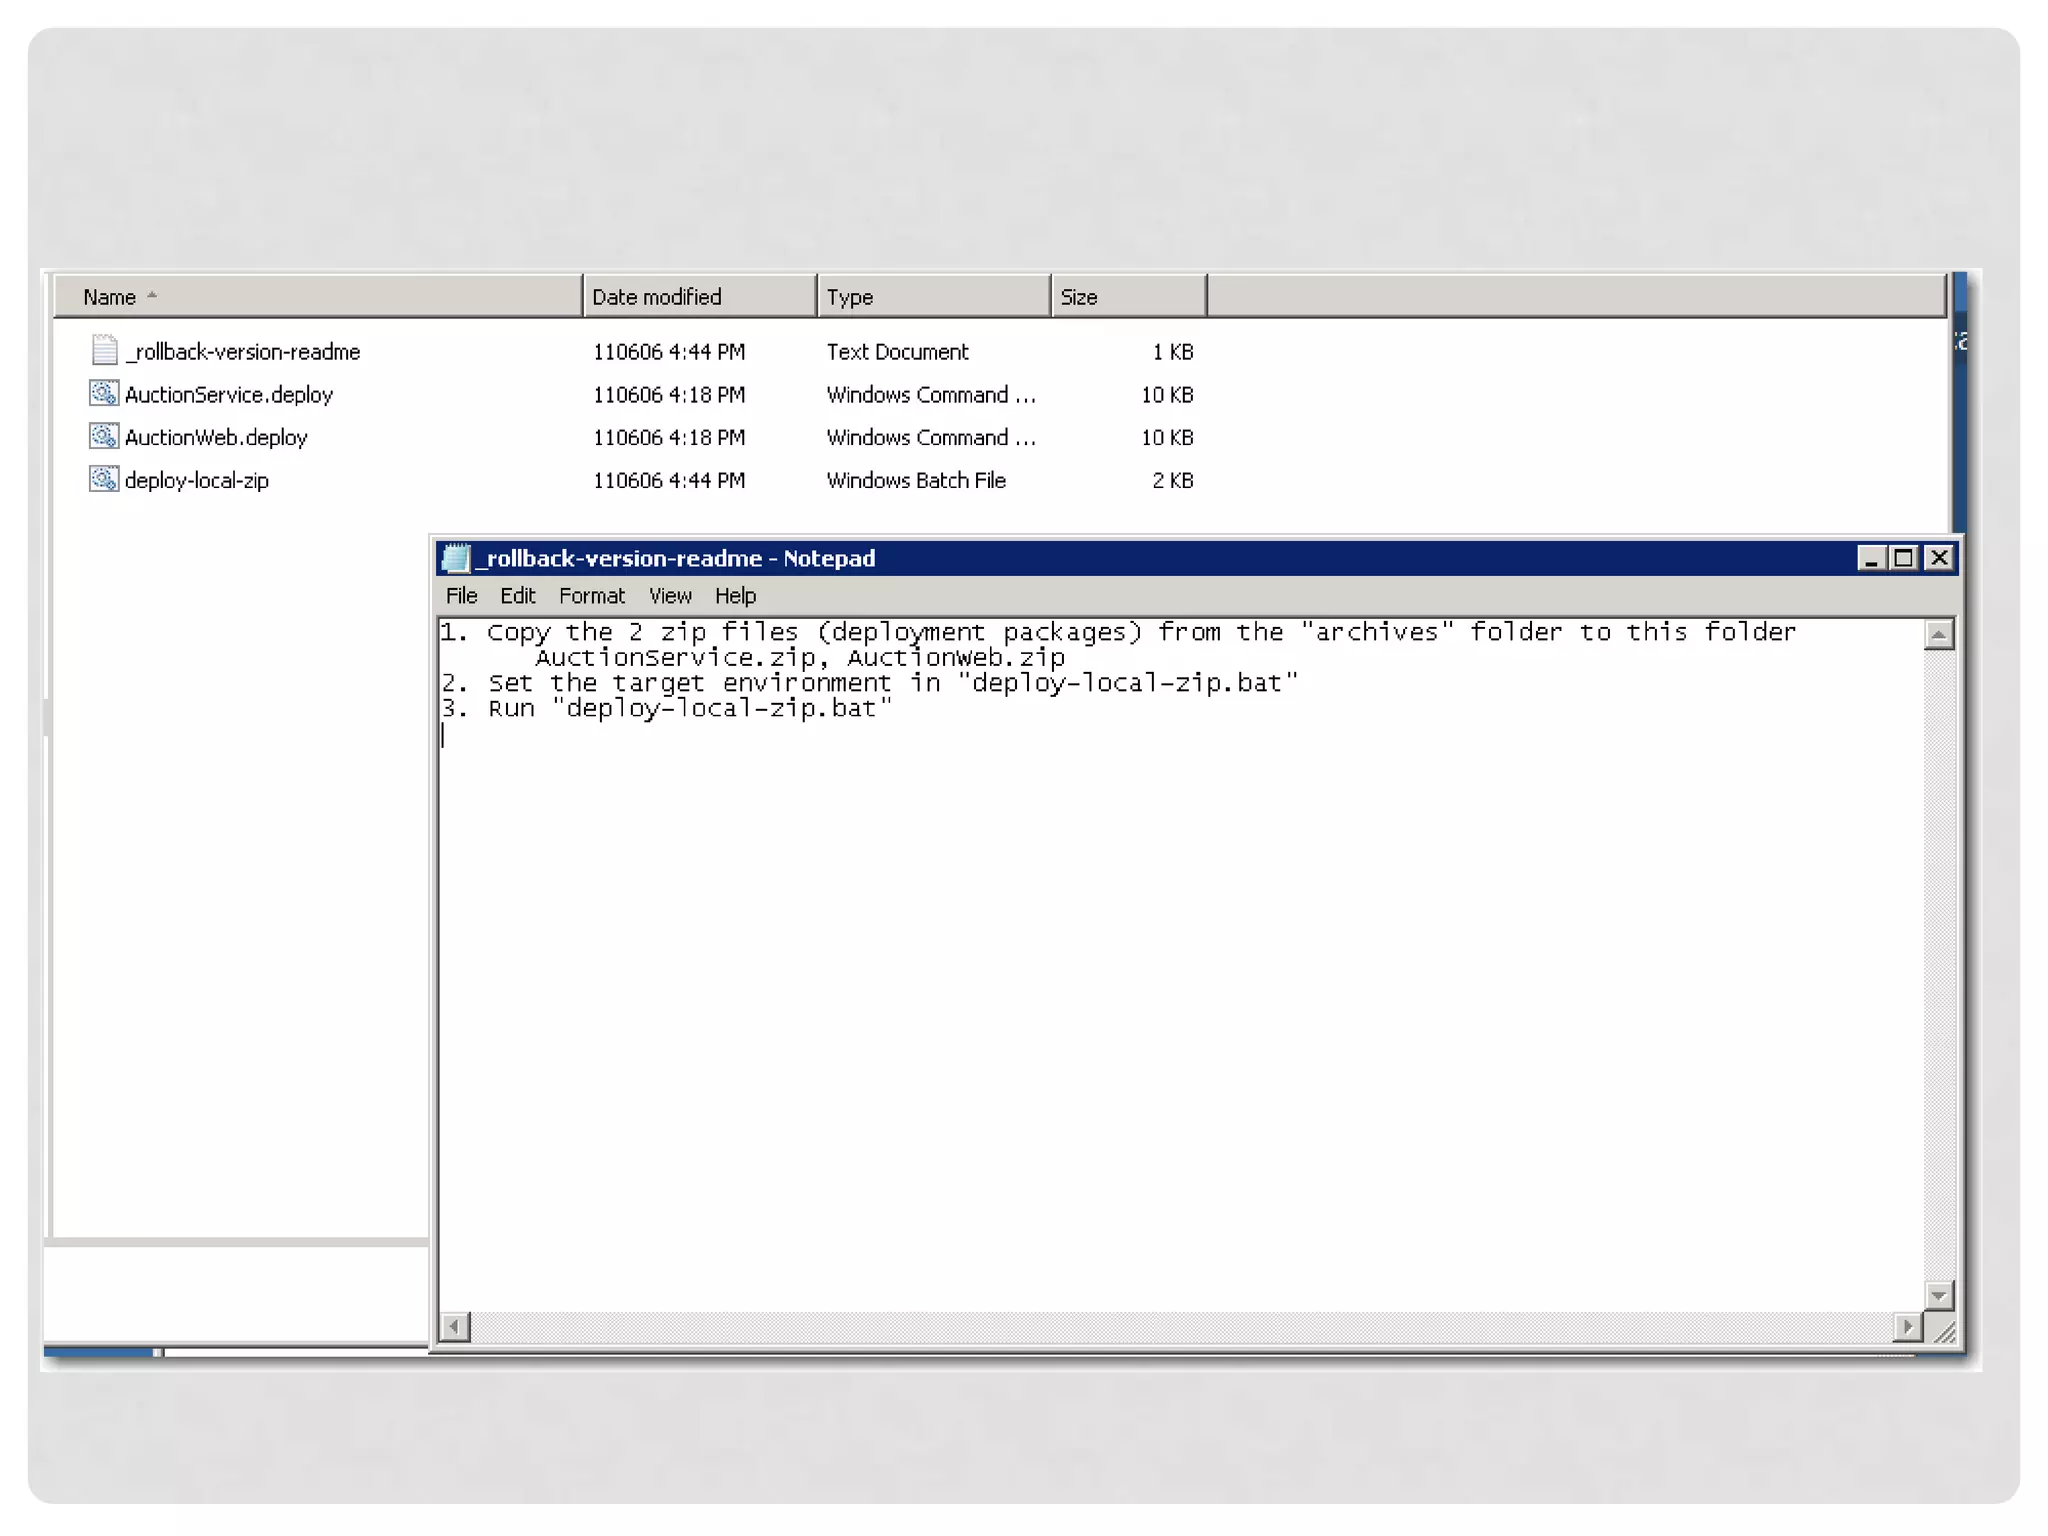
Task: Select the AuctionWeb.deploy file icon
Action: pos(104,436)
